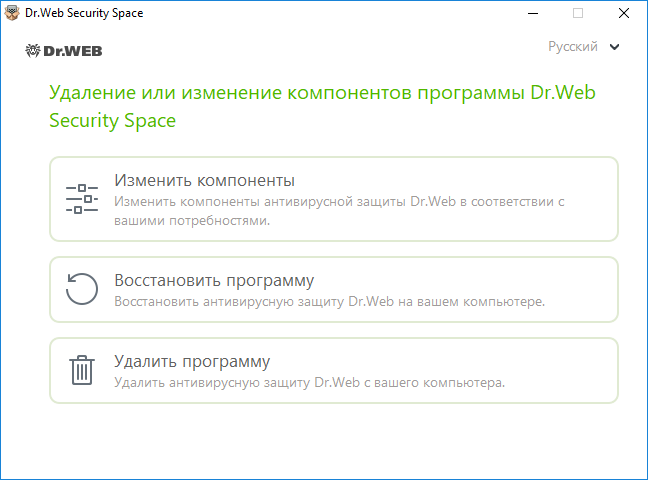Click text 'Удалить антивирусную защиту Dr.Web'
This screenshot has width=648, height=480.
pos(237,382)
